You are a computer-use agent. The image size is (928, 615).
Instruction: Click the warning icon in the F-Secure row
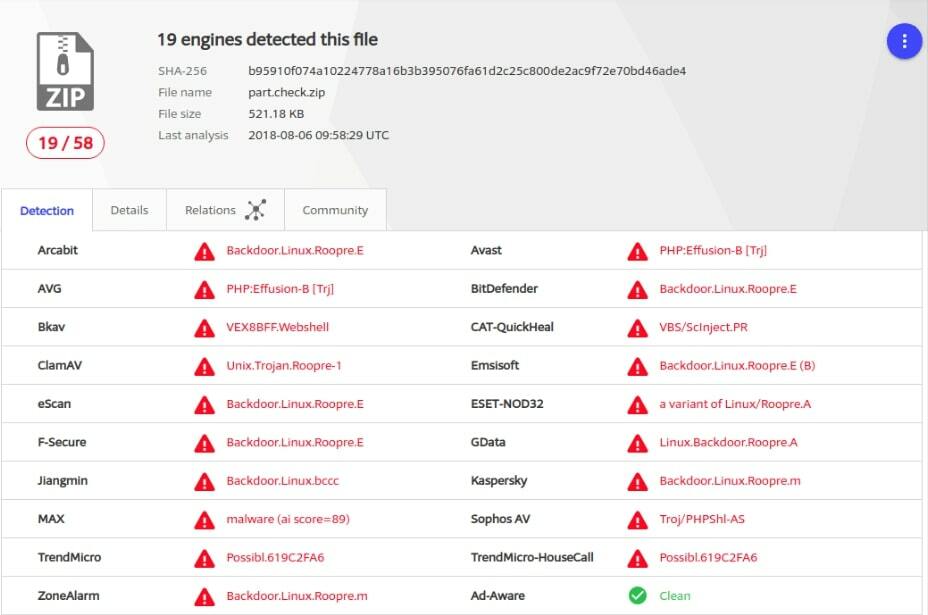pos(204,444)
